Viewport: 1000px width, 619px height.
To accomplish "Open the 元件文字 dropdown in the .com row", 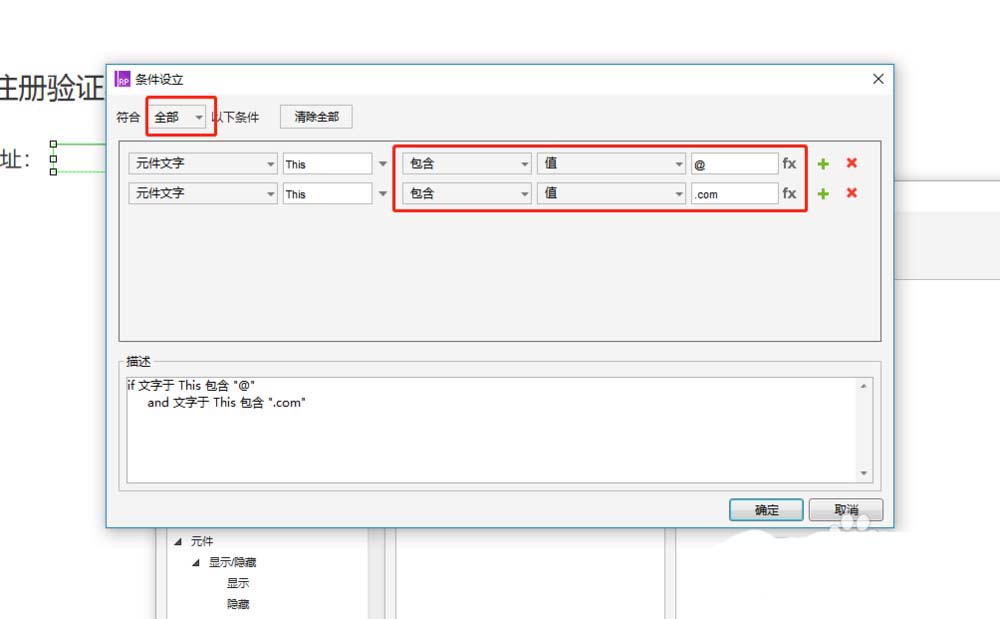I will 203,194.
